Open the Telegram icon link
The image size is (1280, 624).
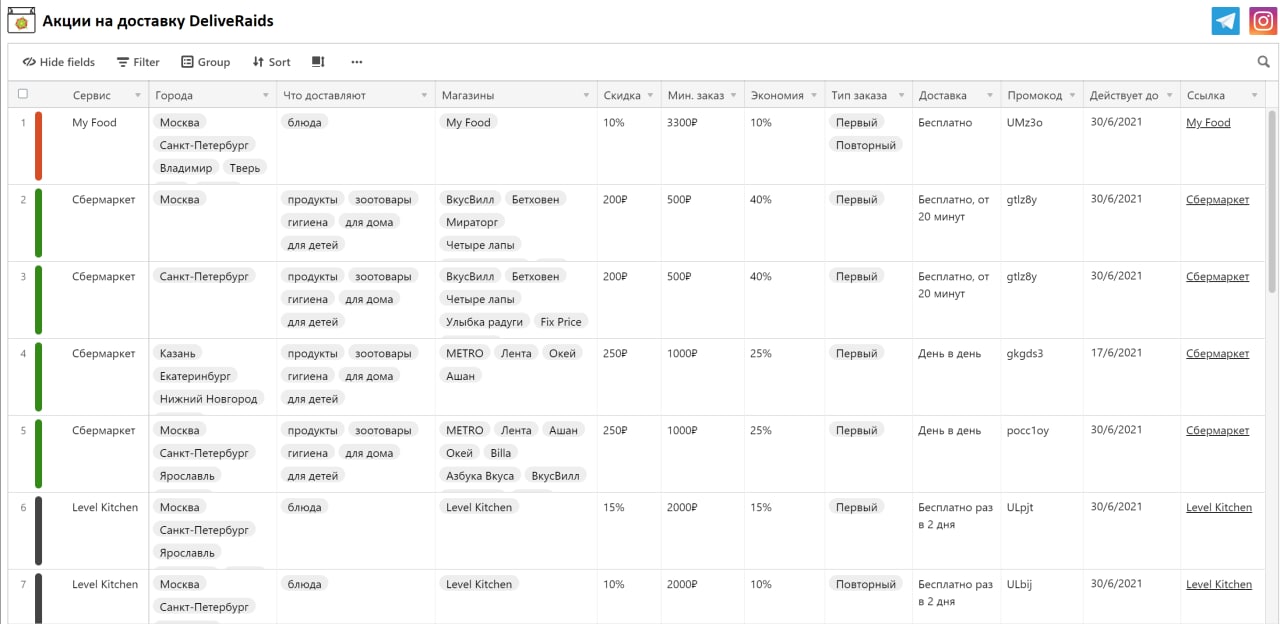coord(1225,21)
